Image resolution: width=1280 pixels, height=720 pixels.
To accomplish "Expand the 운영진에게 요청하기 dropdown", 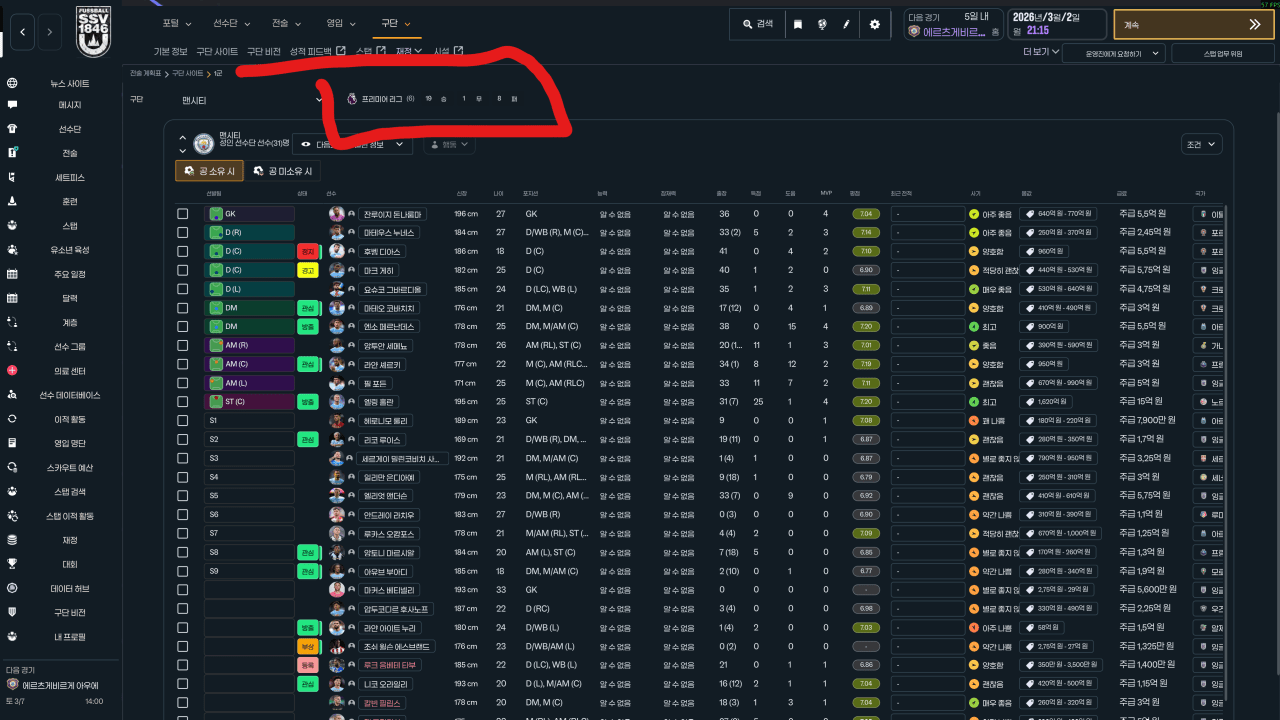I will [1114, 53].
